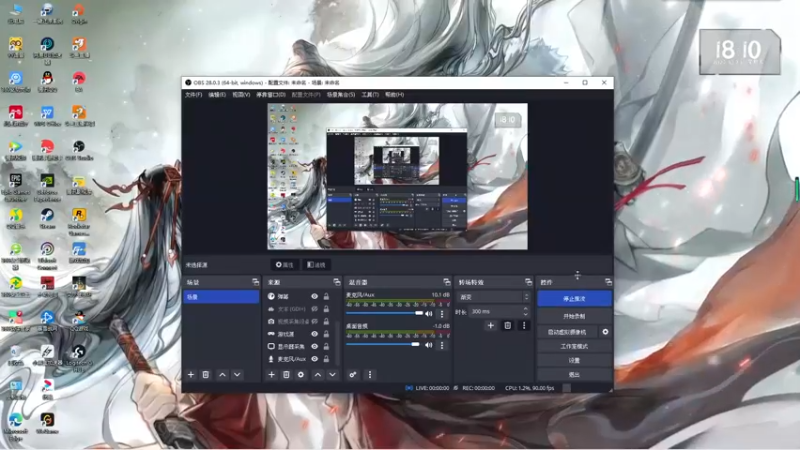The image size is (800, 450).
Task: Float the Audio Mixer (混音器) dock panel
Action: 446,282
